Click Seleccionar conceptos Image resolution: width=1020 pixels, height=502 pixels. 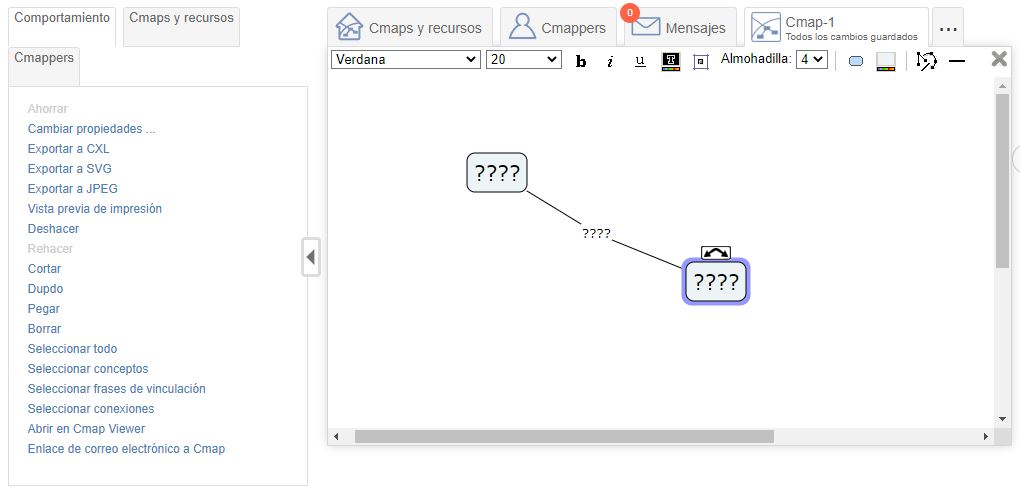tap(88, 369)
